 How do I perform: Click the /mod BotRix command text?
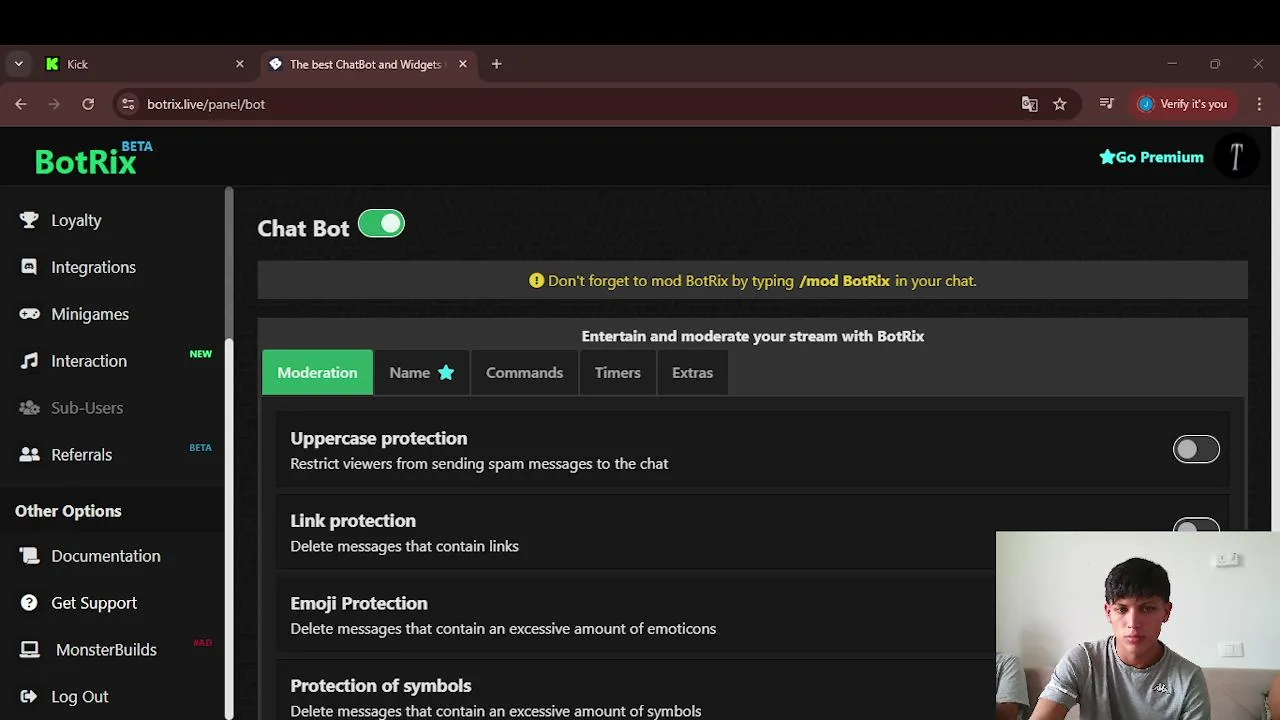pos(844,281)
